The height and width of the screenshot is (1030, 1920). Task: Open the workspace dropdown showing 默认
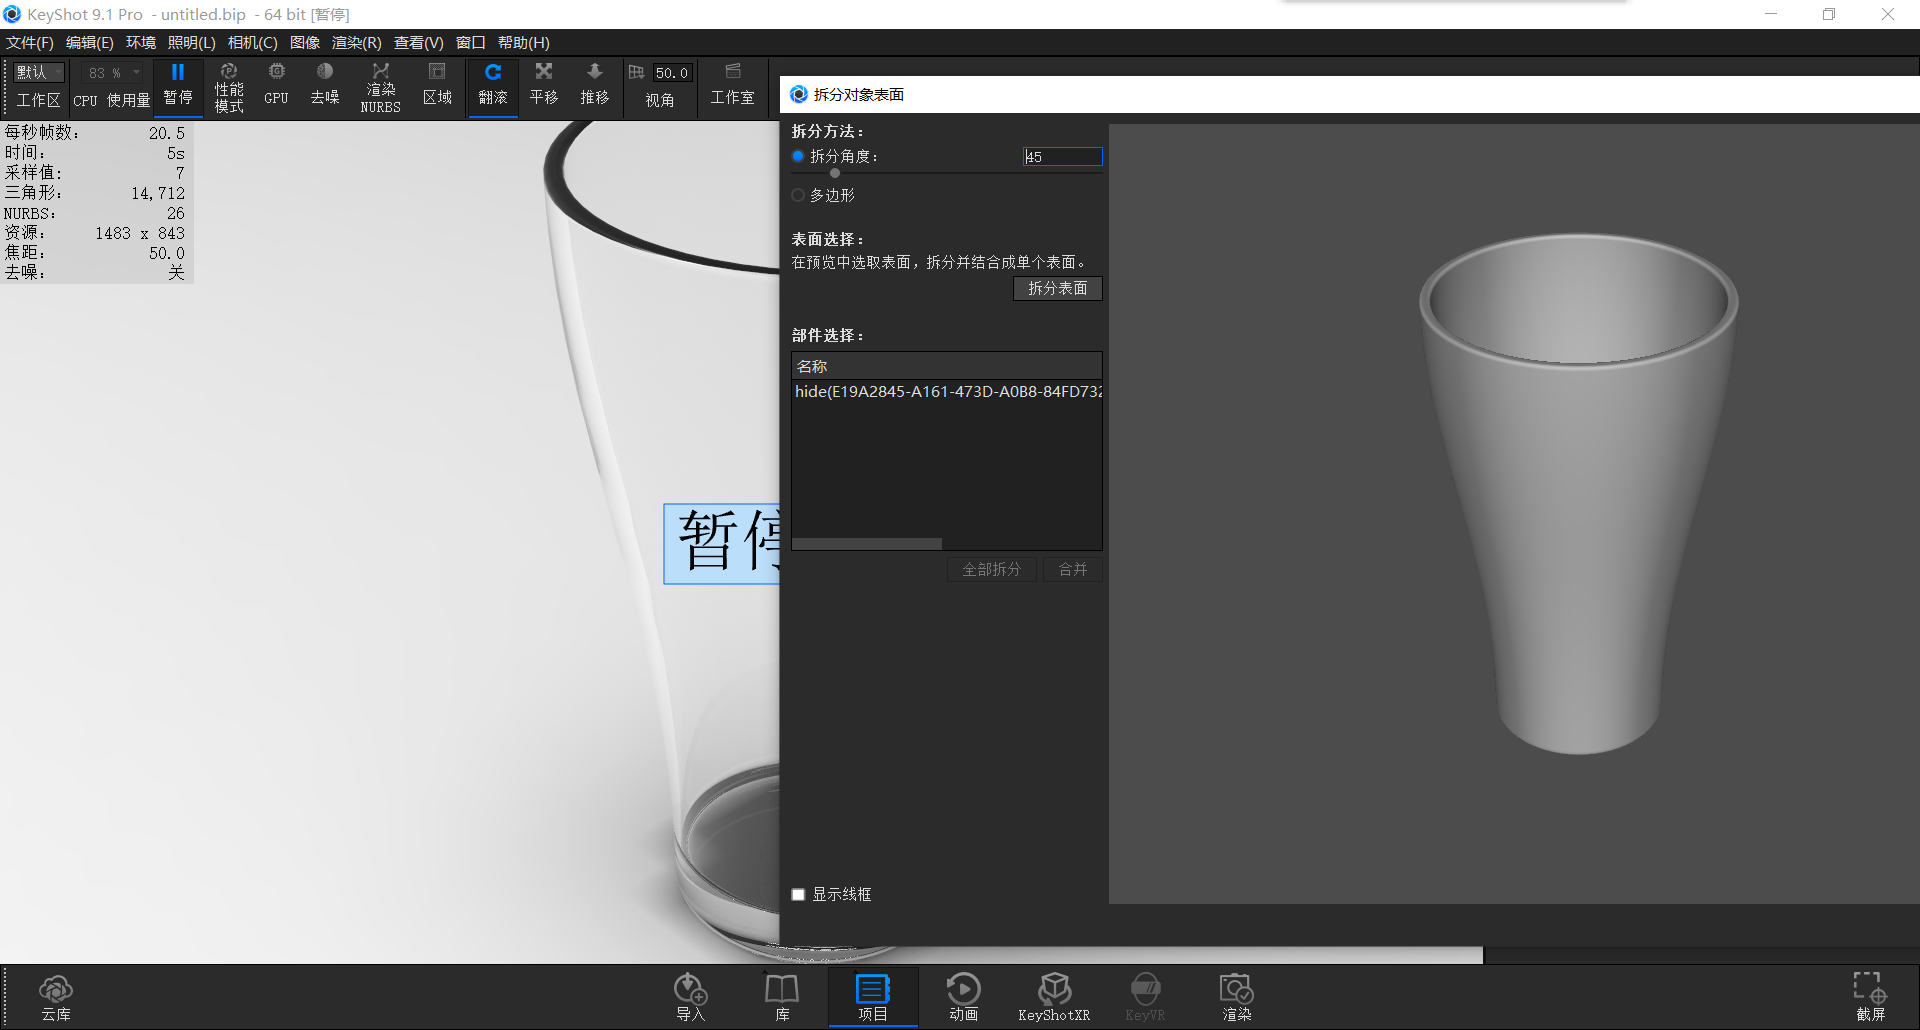37,71
